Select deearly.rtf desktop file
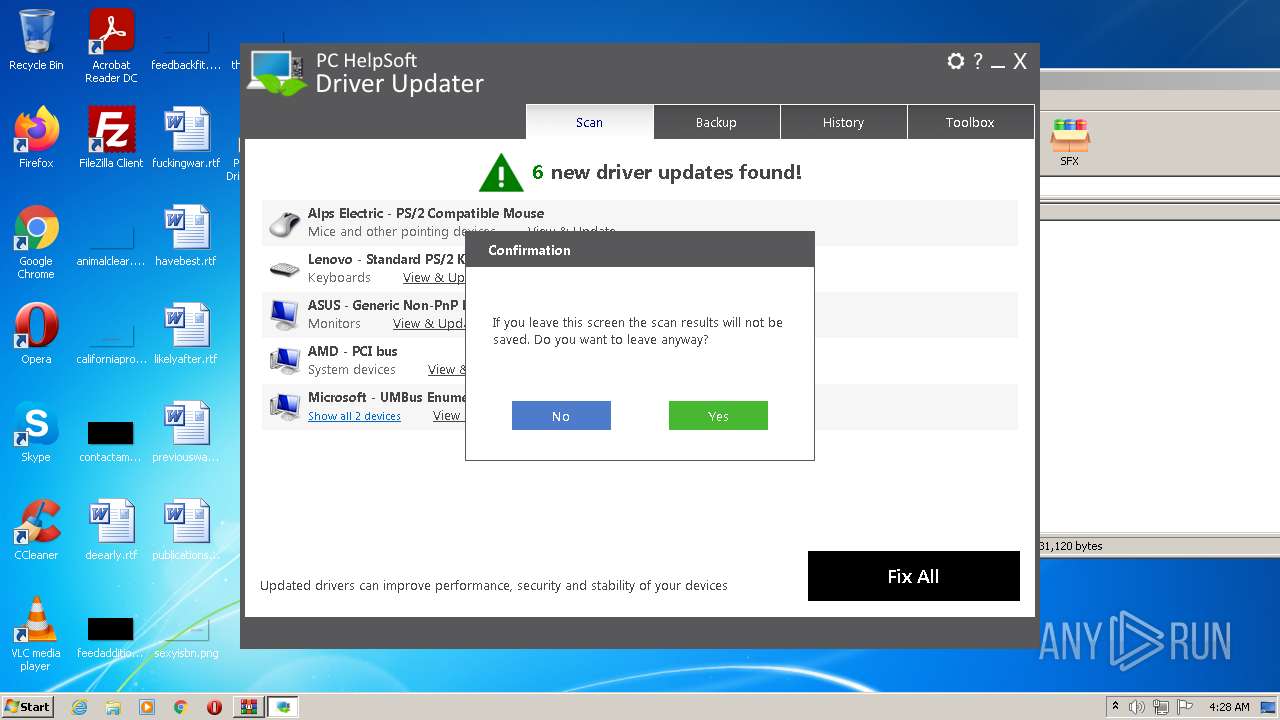 click(111, 530)
